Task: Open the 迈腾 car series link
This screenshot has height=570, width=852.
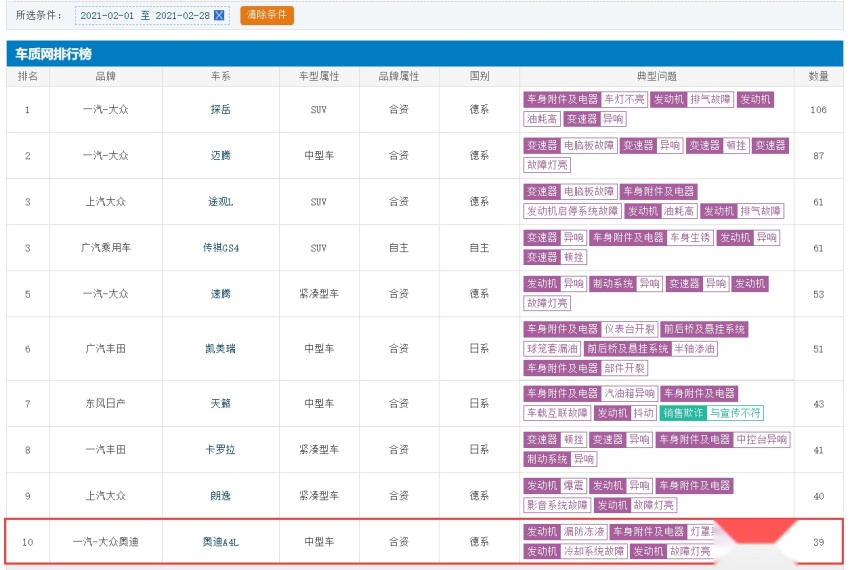Action: click(221, 155)
